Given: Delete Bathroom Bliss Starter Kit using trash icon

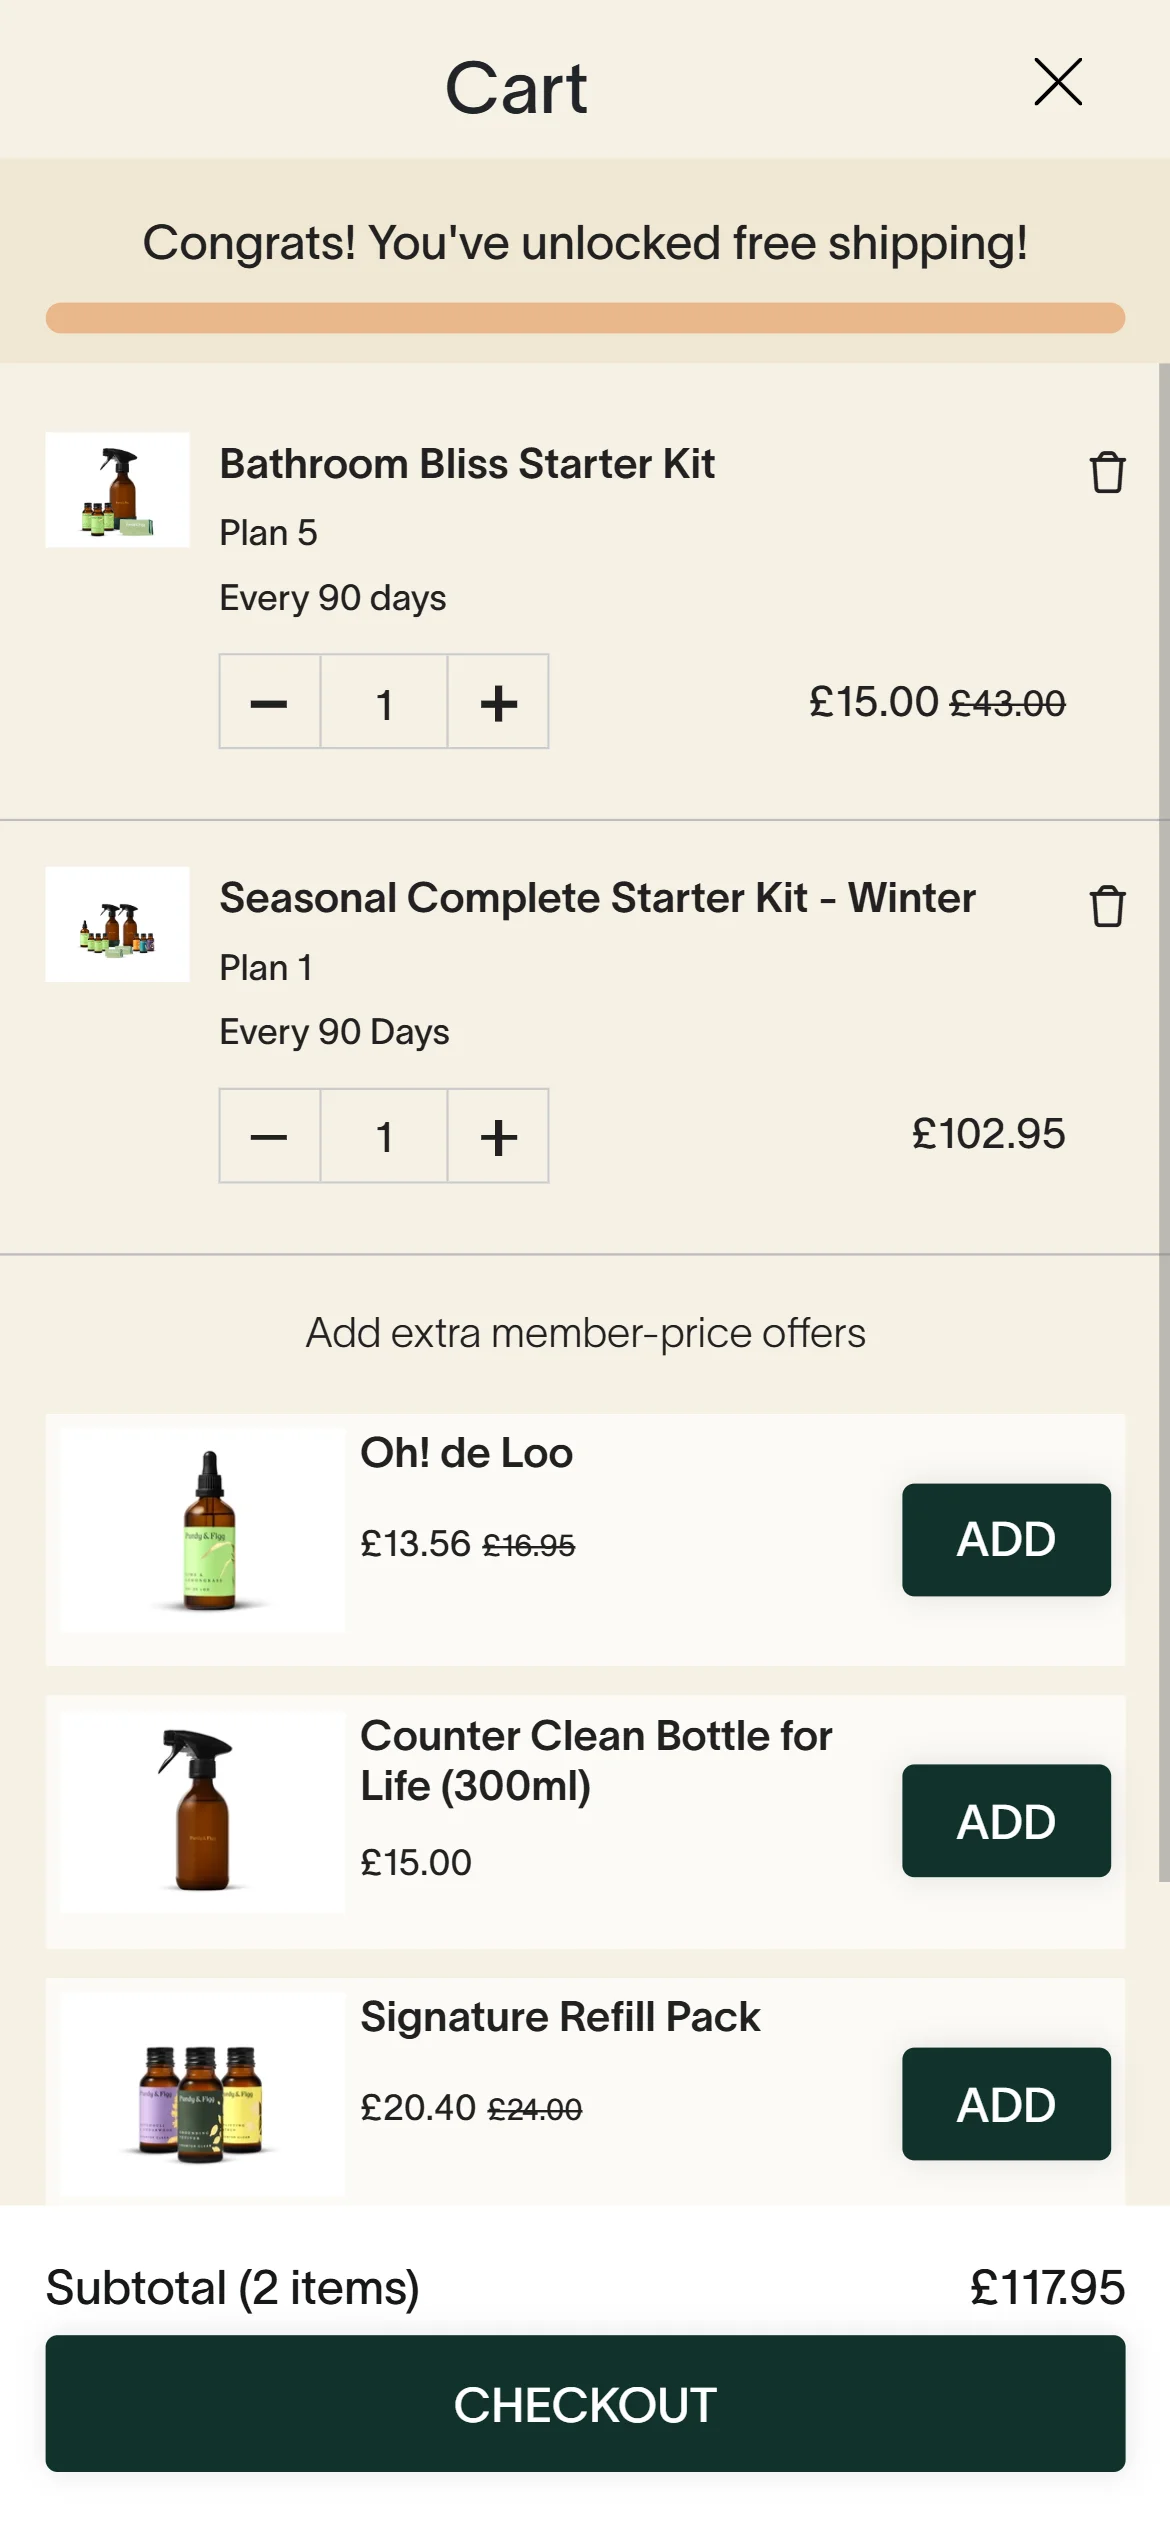Looking at the screenshot, I should click(x=1107, y=472).
